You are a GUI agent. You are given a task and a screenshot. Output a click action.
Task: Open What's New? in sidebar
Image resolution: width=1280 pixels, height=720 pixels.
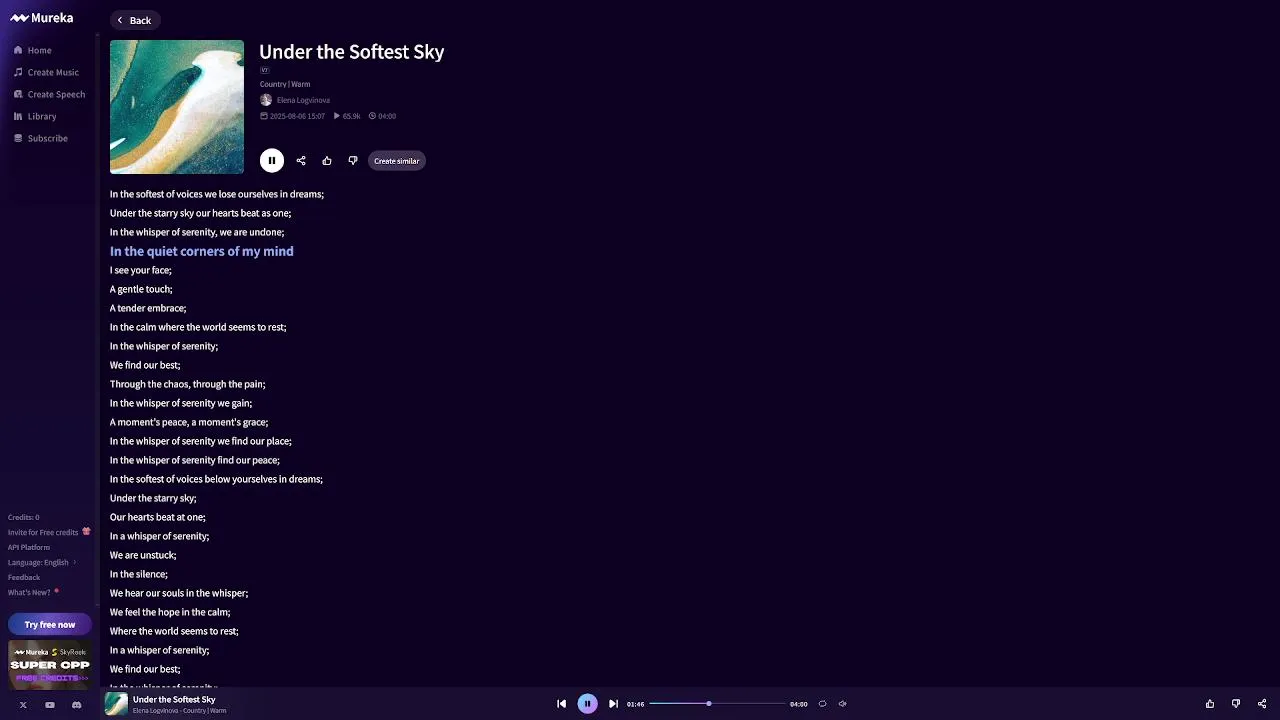pyautogui.click(x=33, y=592)
